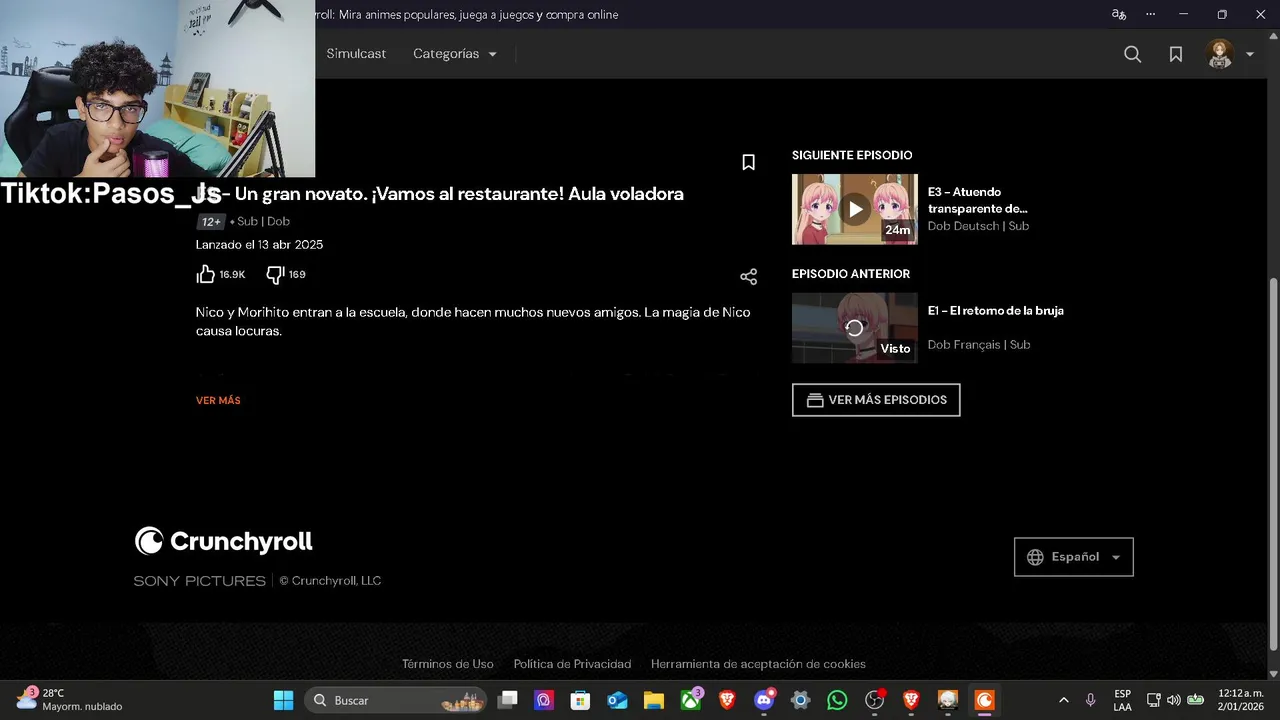Play the E3 next episode thumbnail

pos(854,209)
